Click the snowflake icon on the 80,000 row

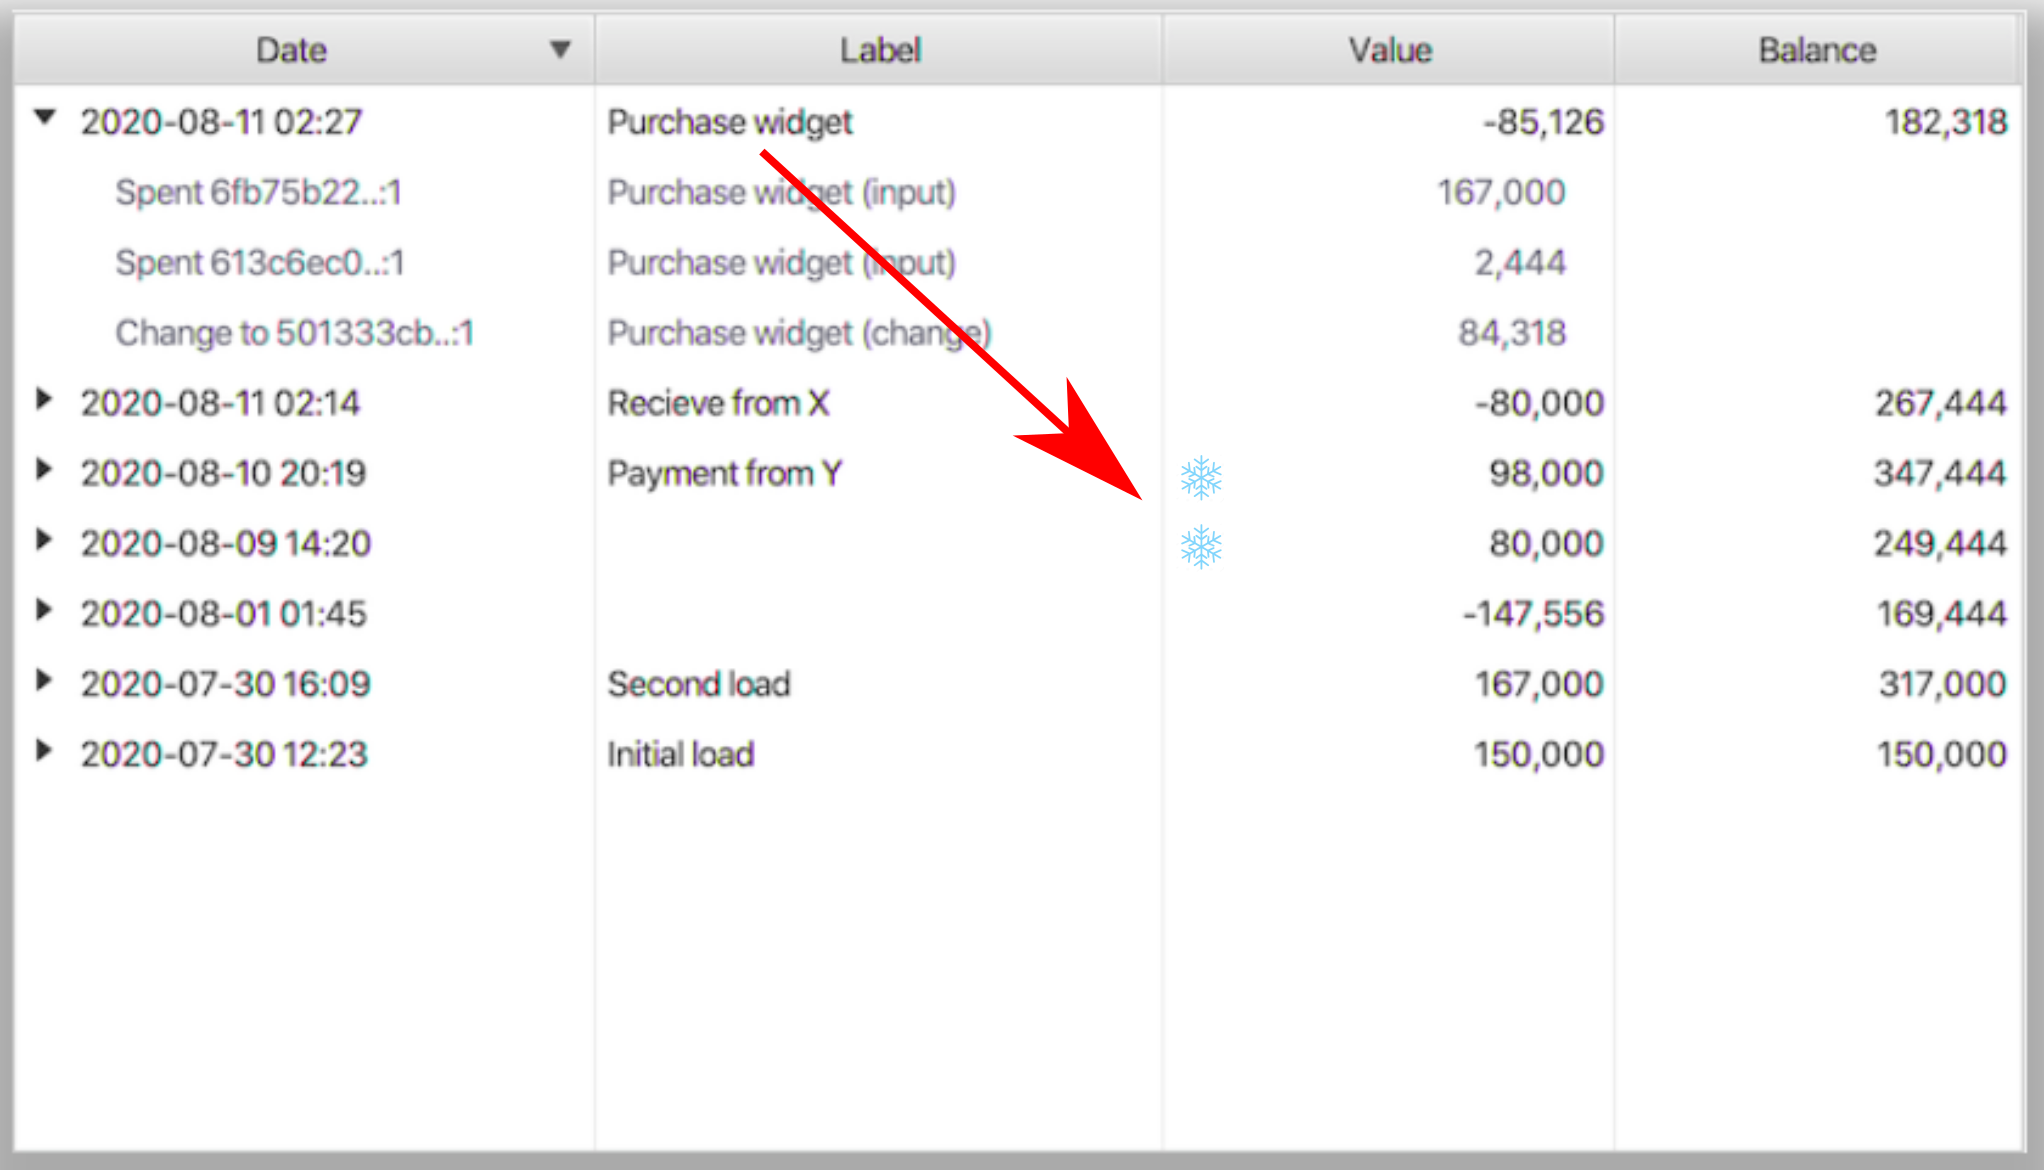[x=1200, y=547]
